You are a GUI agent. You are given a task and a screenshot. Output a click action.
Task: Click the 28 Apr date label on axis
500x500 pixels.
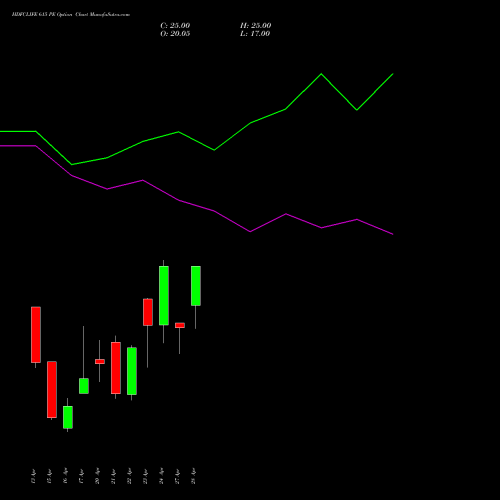193,476
